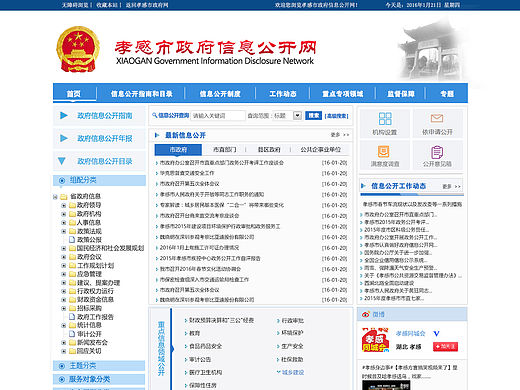Click the down-arrow icon beside 政府信息公开目录
520x390 pixels.
(62, 161)
